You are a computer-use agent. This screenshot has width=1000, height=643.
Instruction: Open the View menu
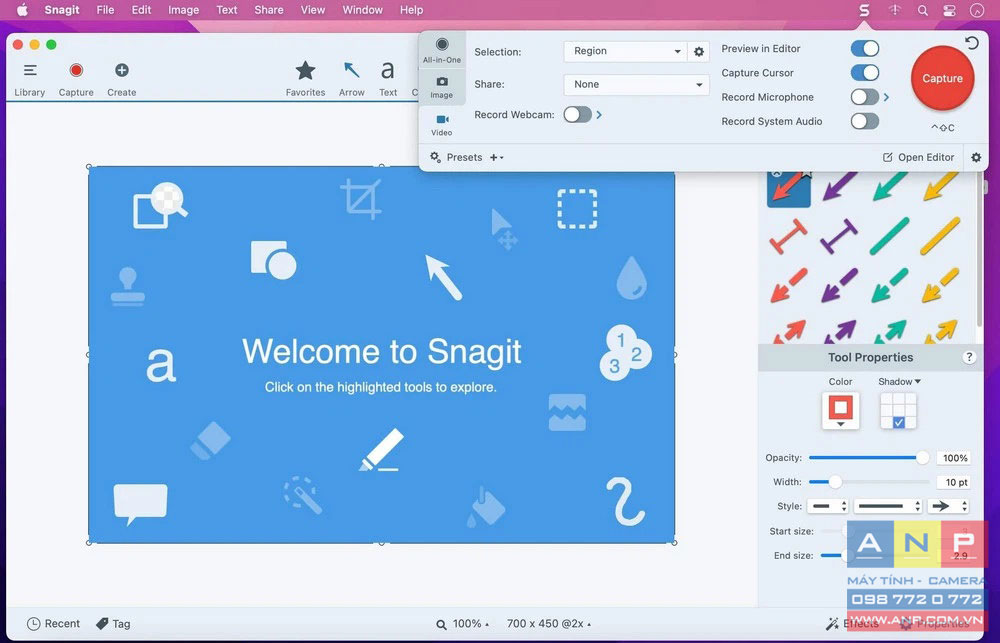point(312,10)
